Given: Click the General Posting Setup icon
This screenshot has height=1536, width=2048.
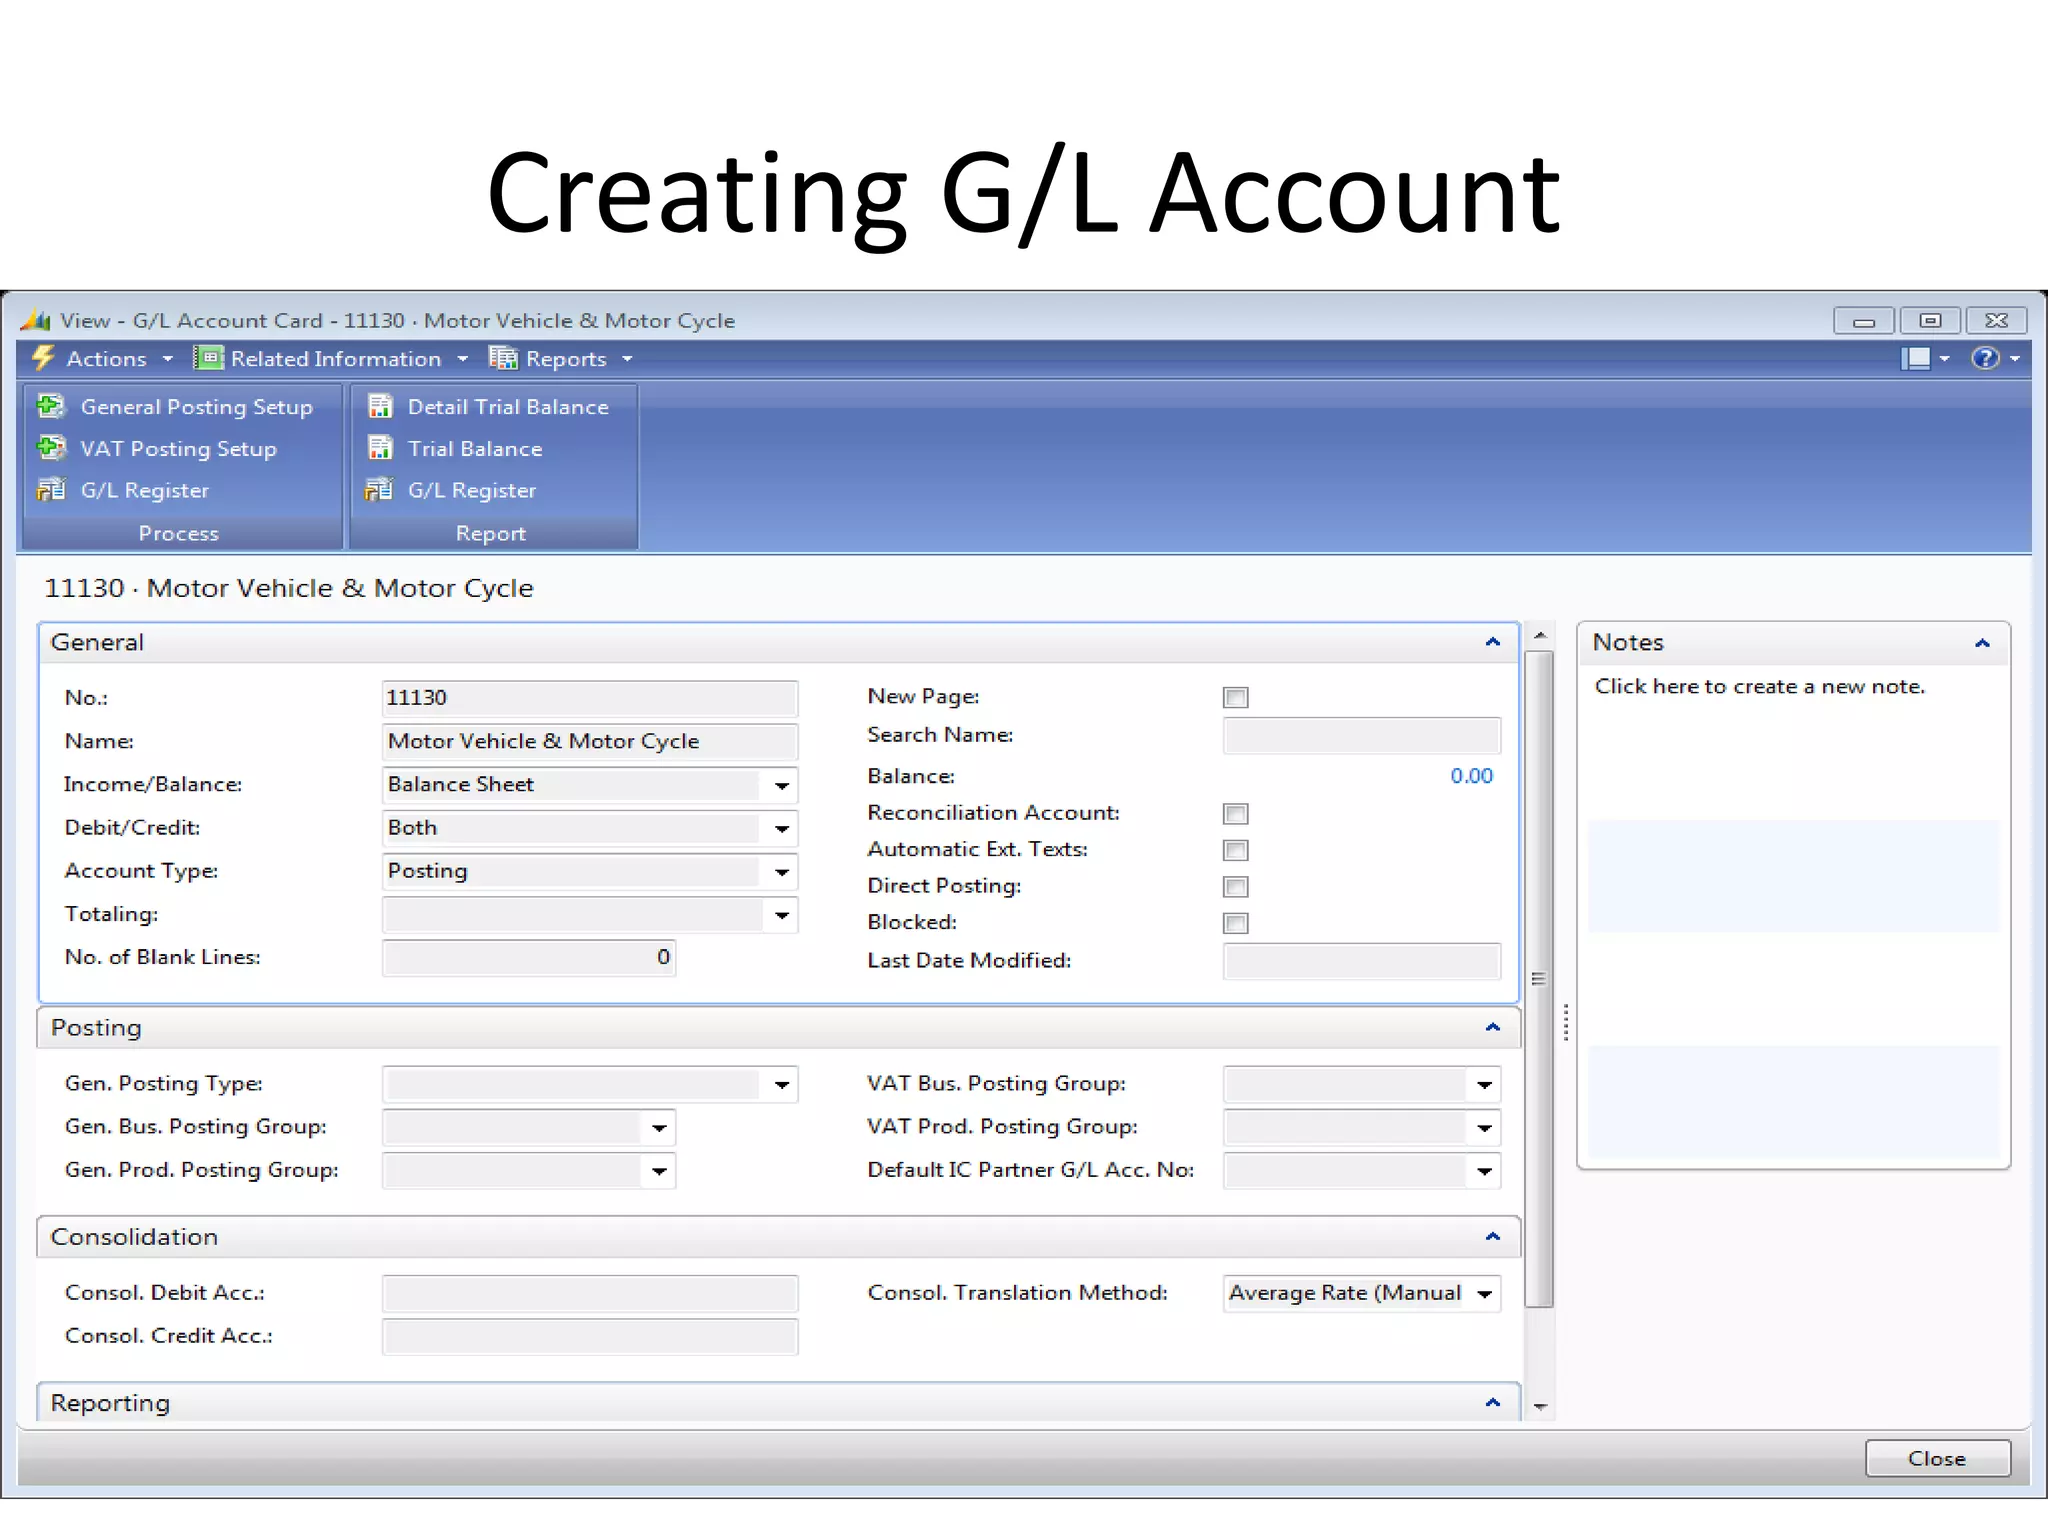Looking at the screenshot, I should 51,406.
